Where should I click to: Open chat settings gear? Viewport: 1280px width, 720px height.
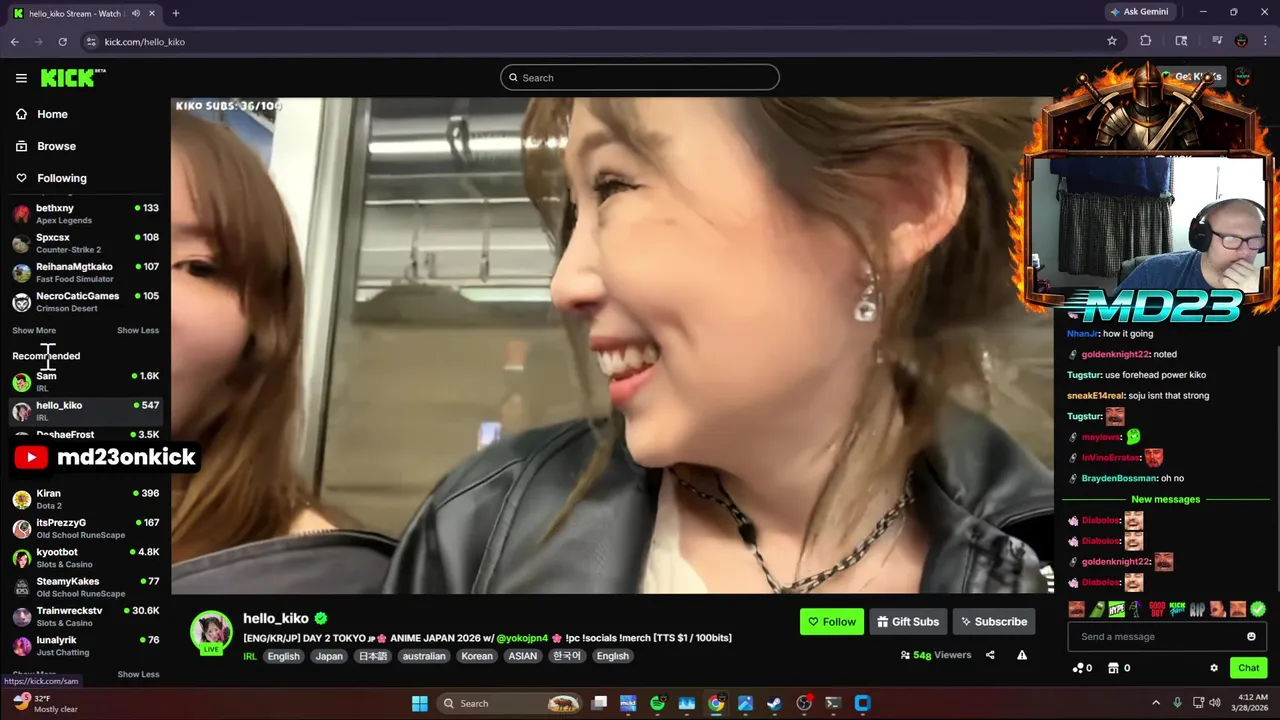click(x=1214, y=668)
